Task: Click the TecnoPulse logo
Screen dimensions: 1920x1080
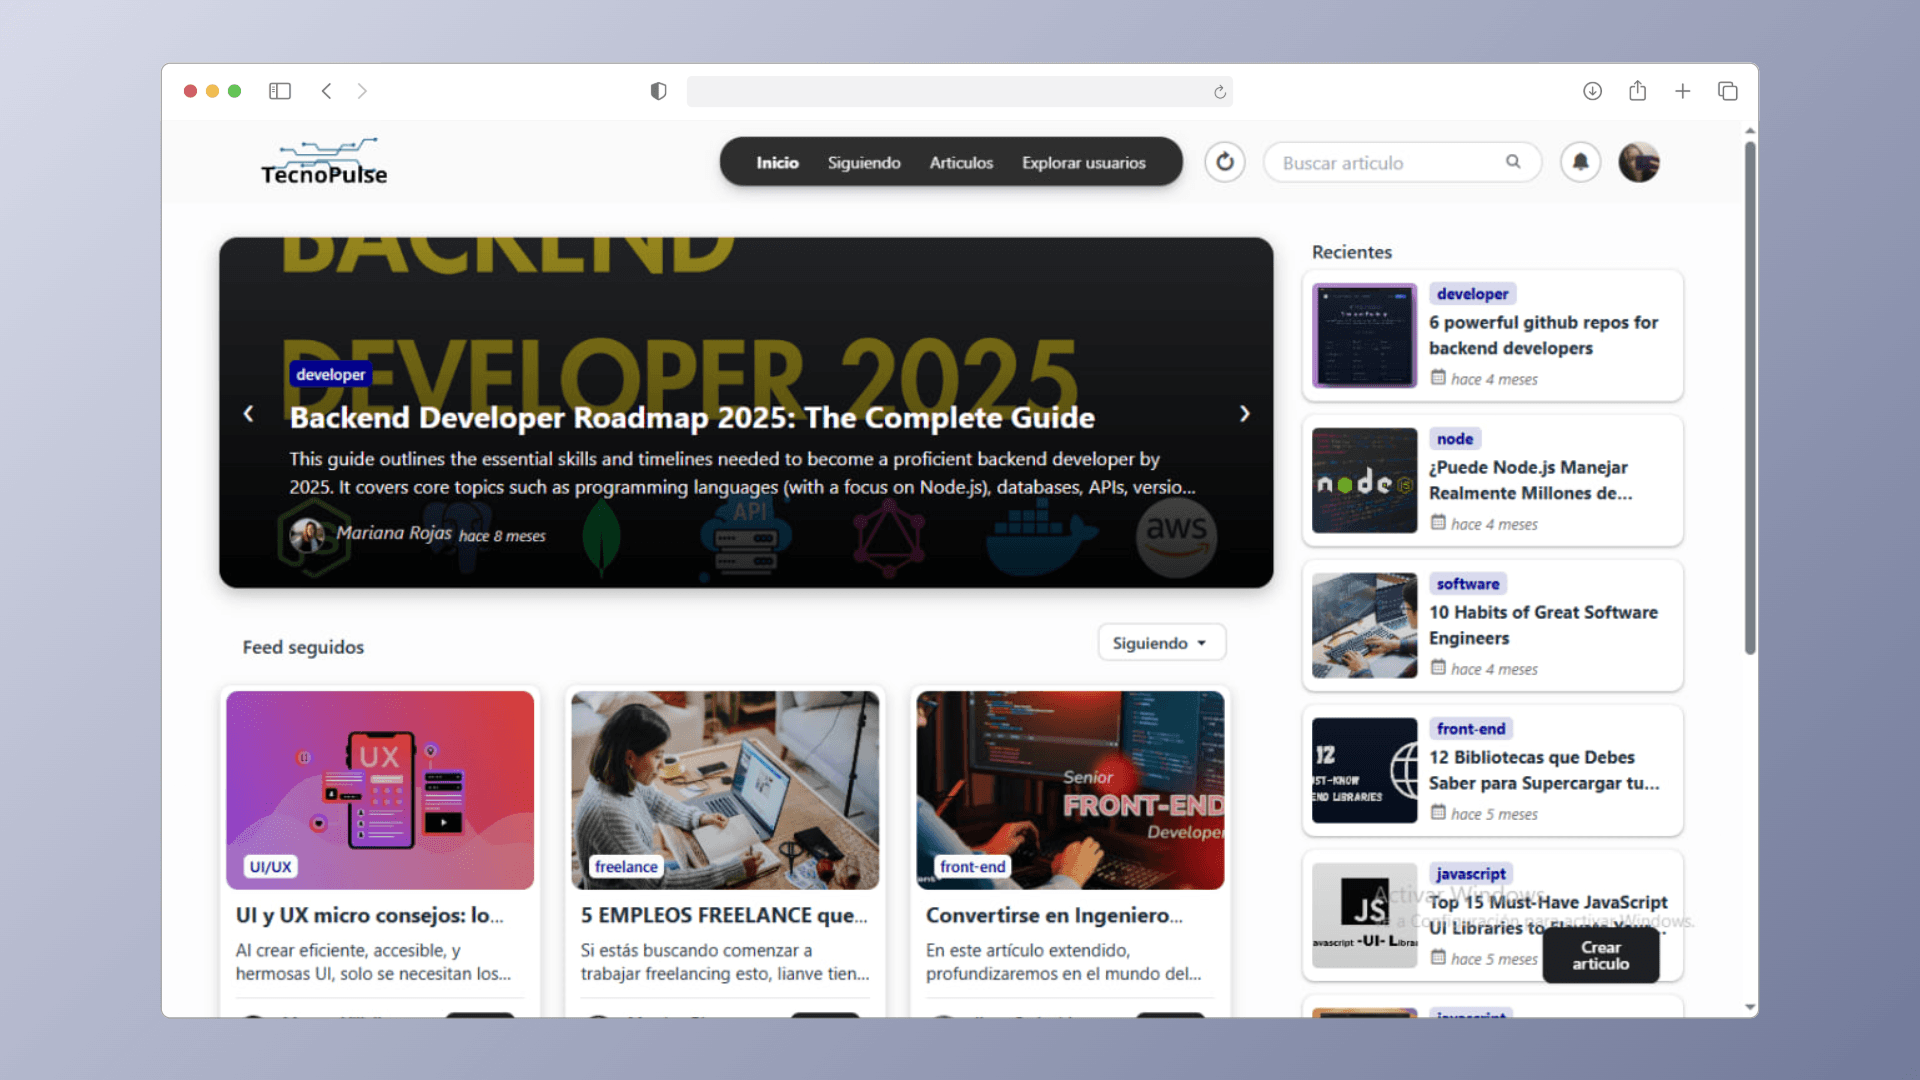Action: [324, 162]
